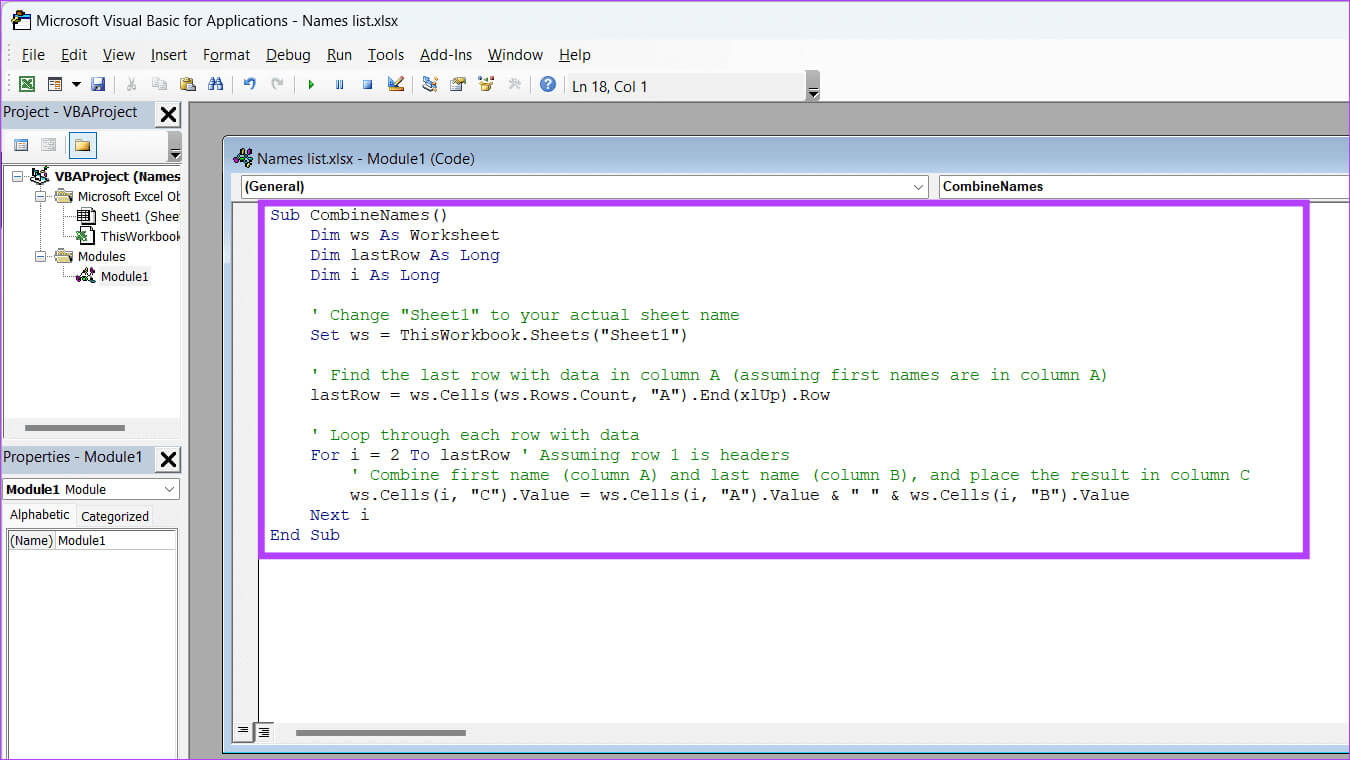1350x760 pixels.
Task: Open the Debug menu
Action: point(288,55)
